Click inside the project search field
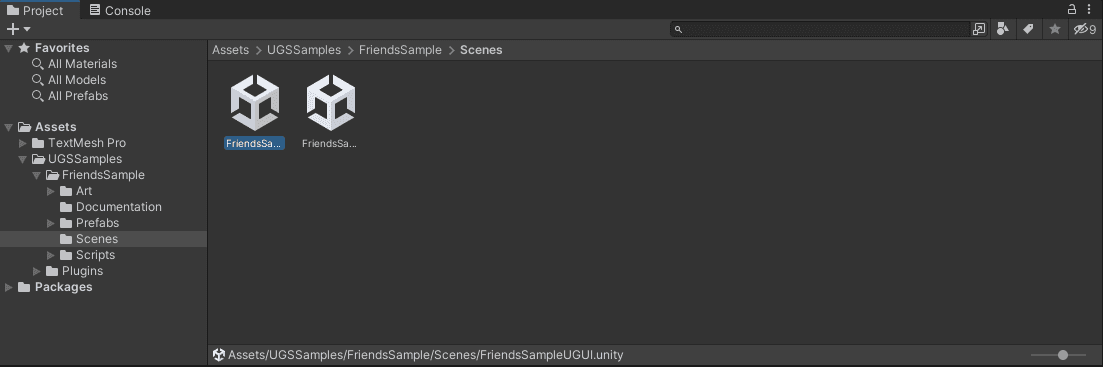This screenshot has width=1103, height=367. click(821, 29)
